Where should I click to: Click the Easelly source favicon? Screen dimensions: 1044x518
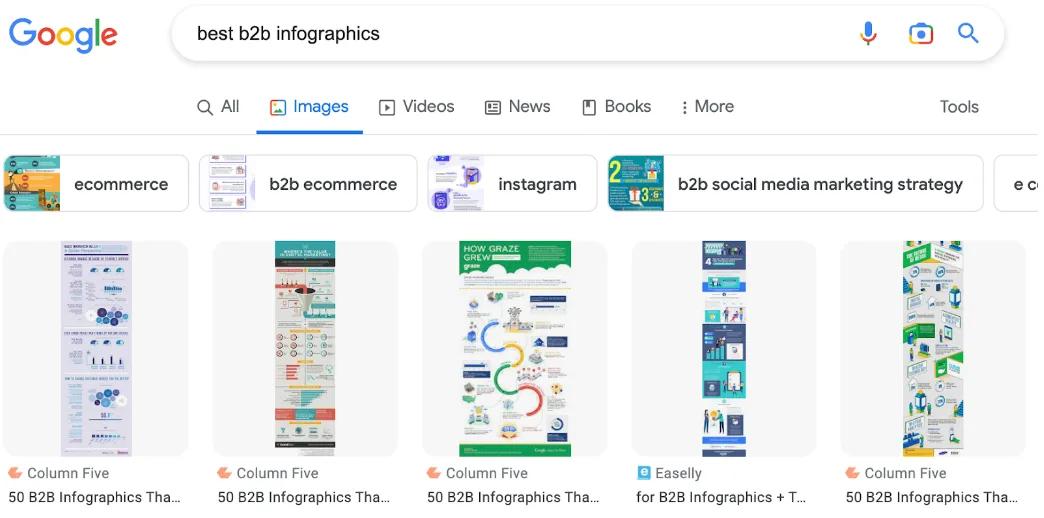point(644,473)
